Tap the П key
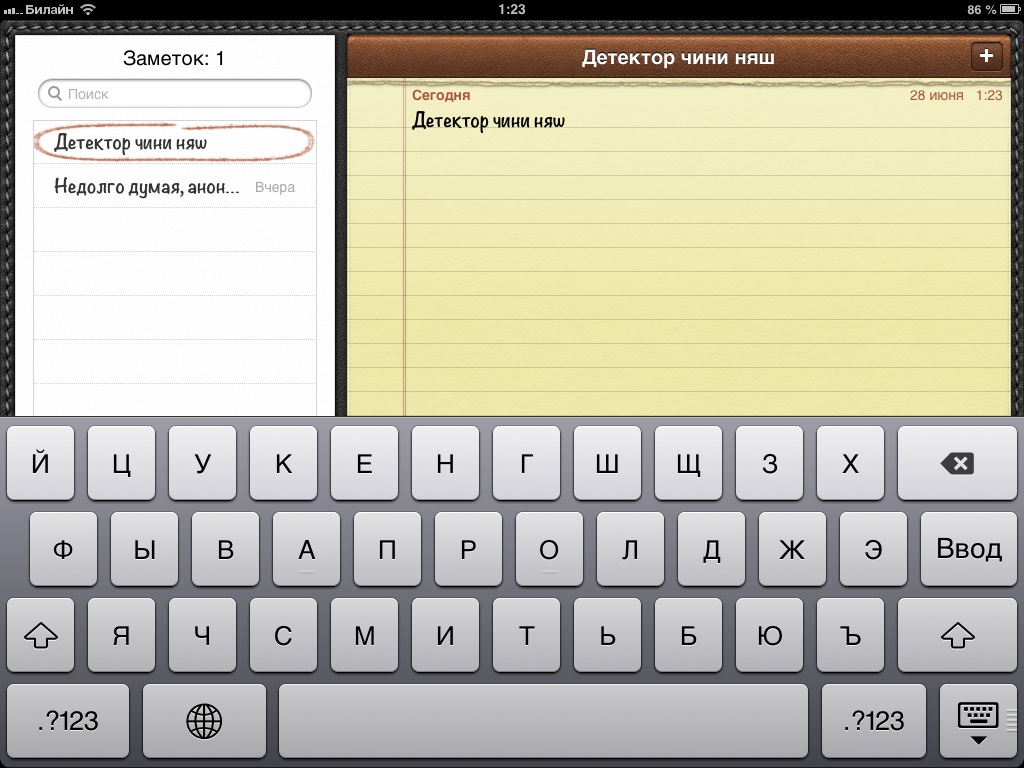The image size is (1024, 768). tap(387, 549)
